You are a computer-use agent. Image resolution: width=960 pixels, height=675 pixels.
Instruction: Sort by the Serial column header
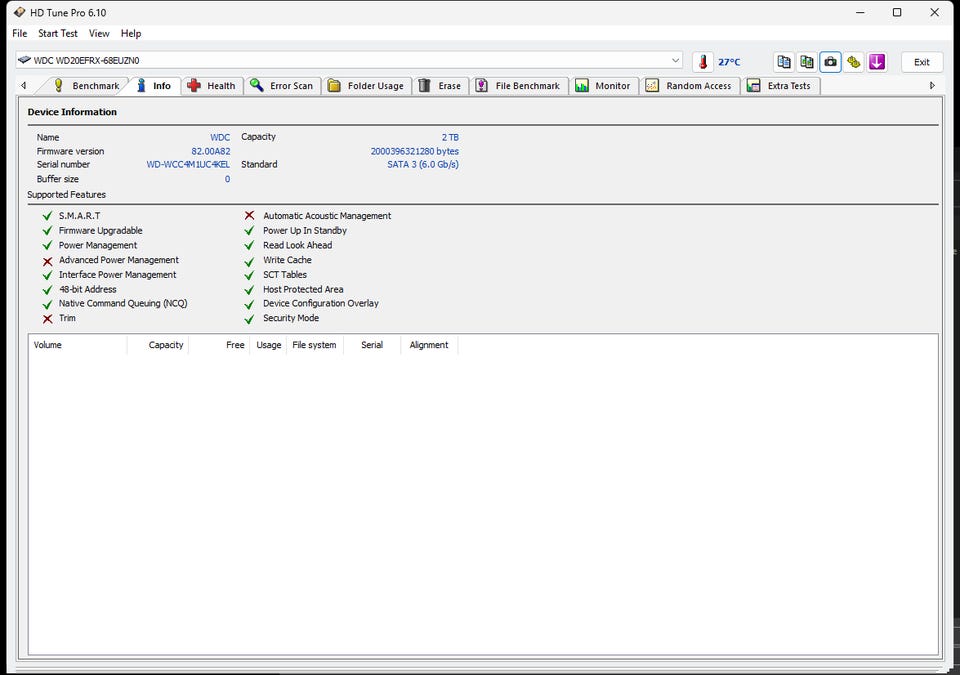click(372, 345)
